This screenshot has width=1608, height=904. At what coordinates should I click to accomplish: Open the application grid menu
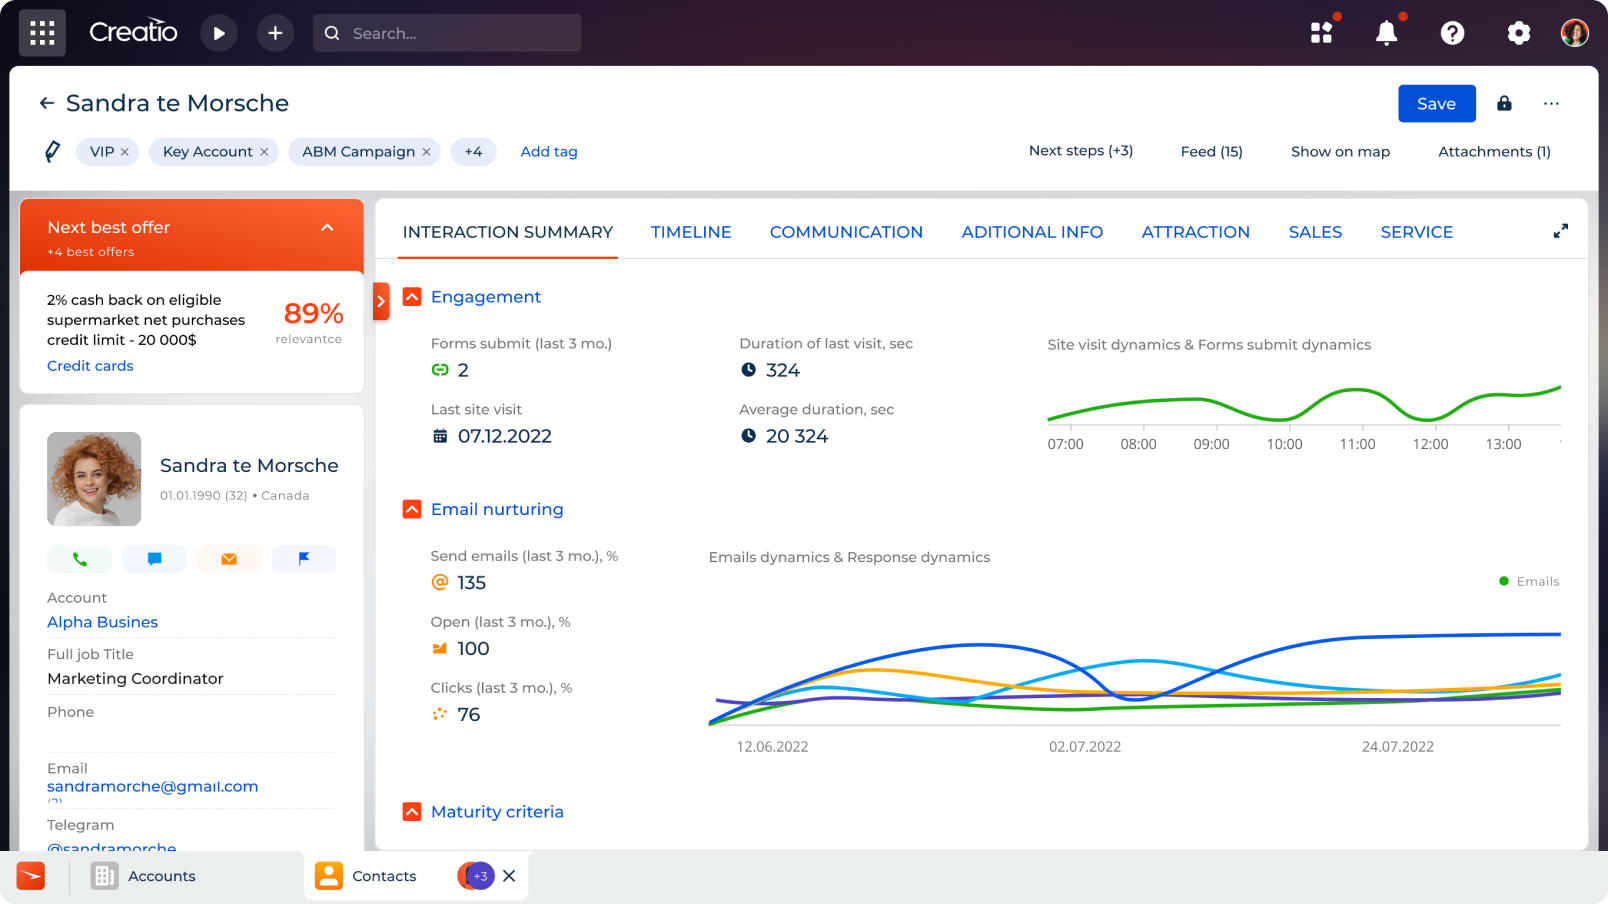[x=42, y=32]
